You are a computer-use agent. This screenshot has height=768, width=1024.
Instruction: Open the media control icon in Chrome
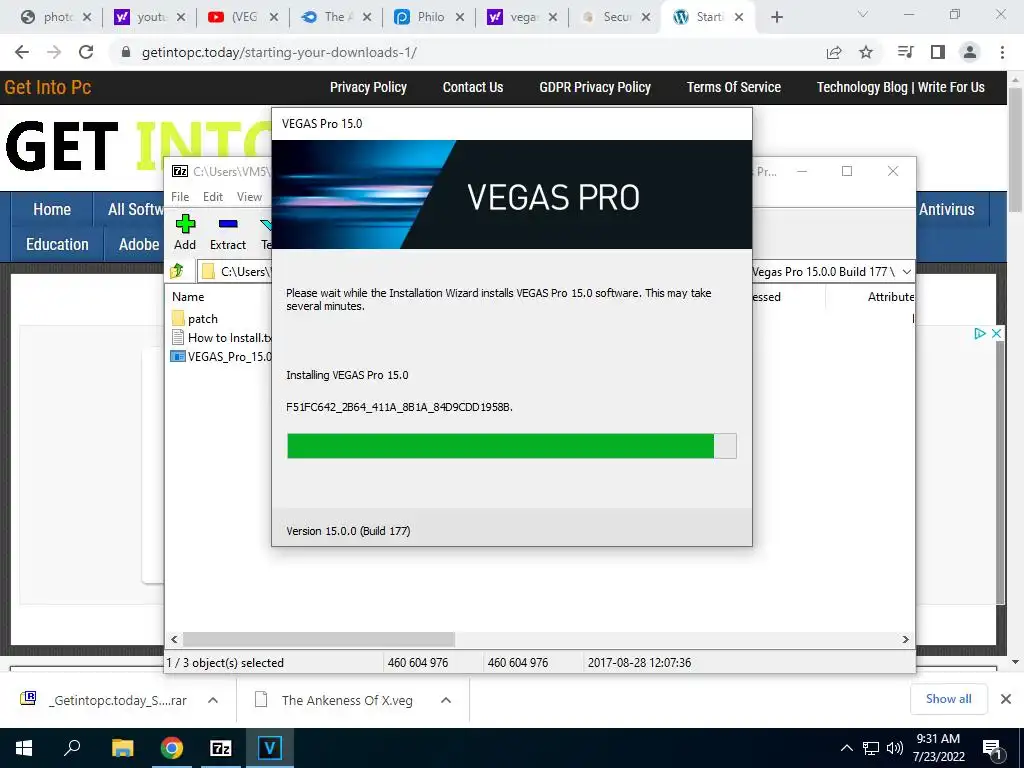(x=905, y=52)
